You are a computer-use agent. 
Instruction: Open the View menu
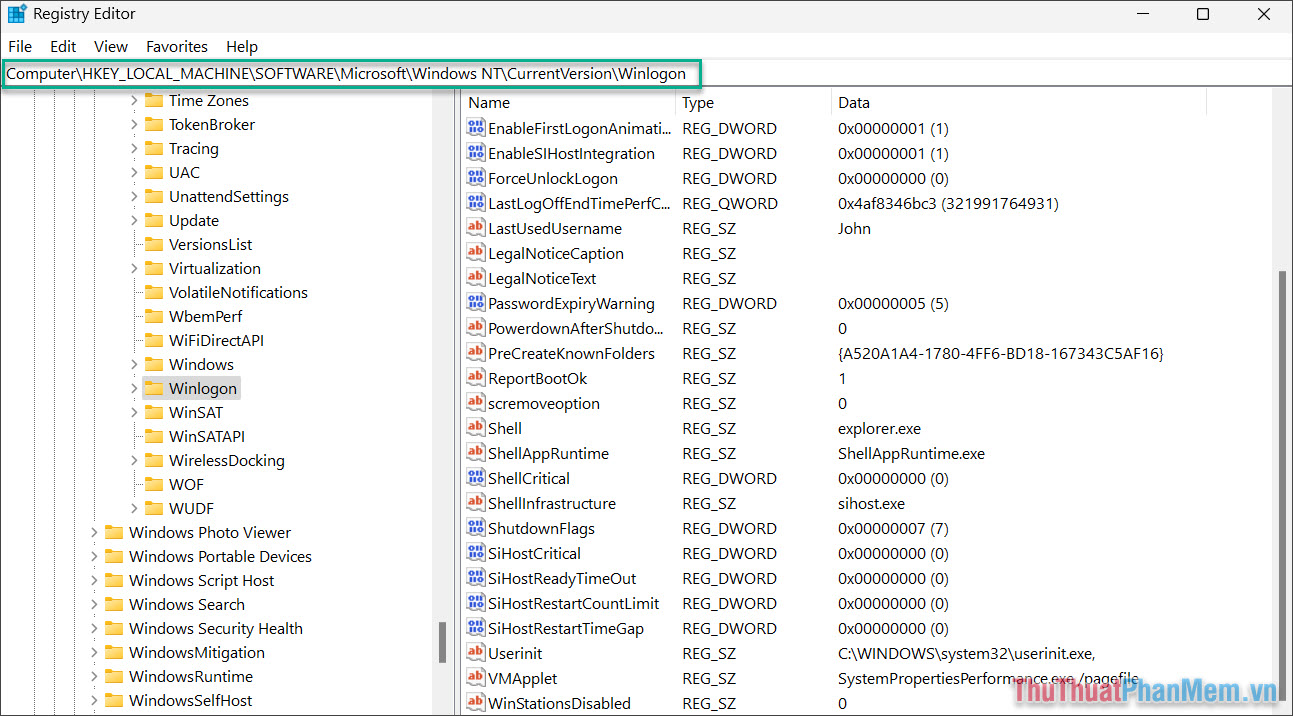pos(111,46)
